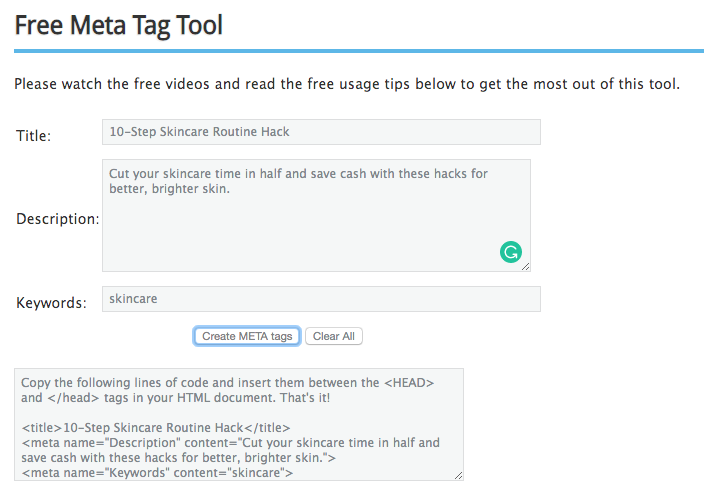Open the green Grammarly icon in Description box
This screenshot has width=716, height=498.
point(511,252)
